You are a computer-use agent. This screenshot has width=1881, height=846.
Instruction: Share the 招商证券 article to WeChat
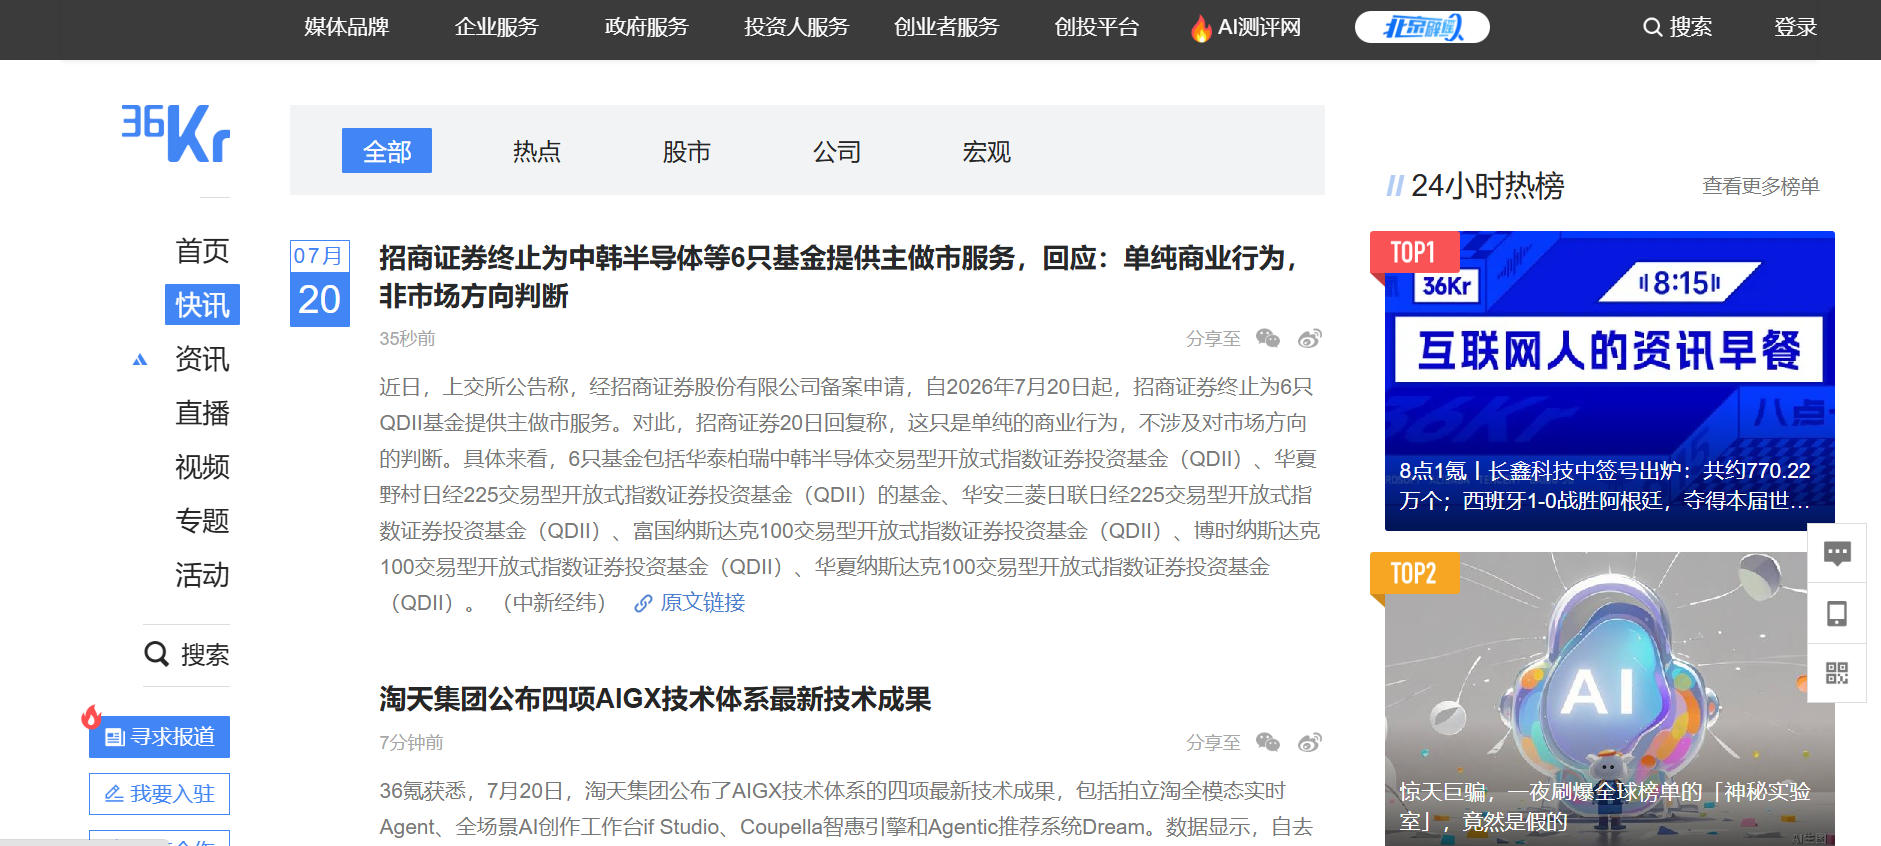click(1268, 339)
